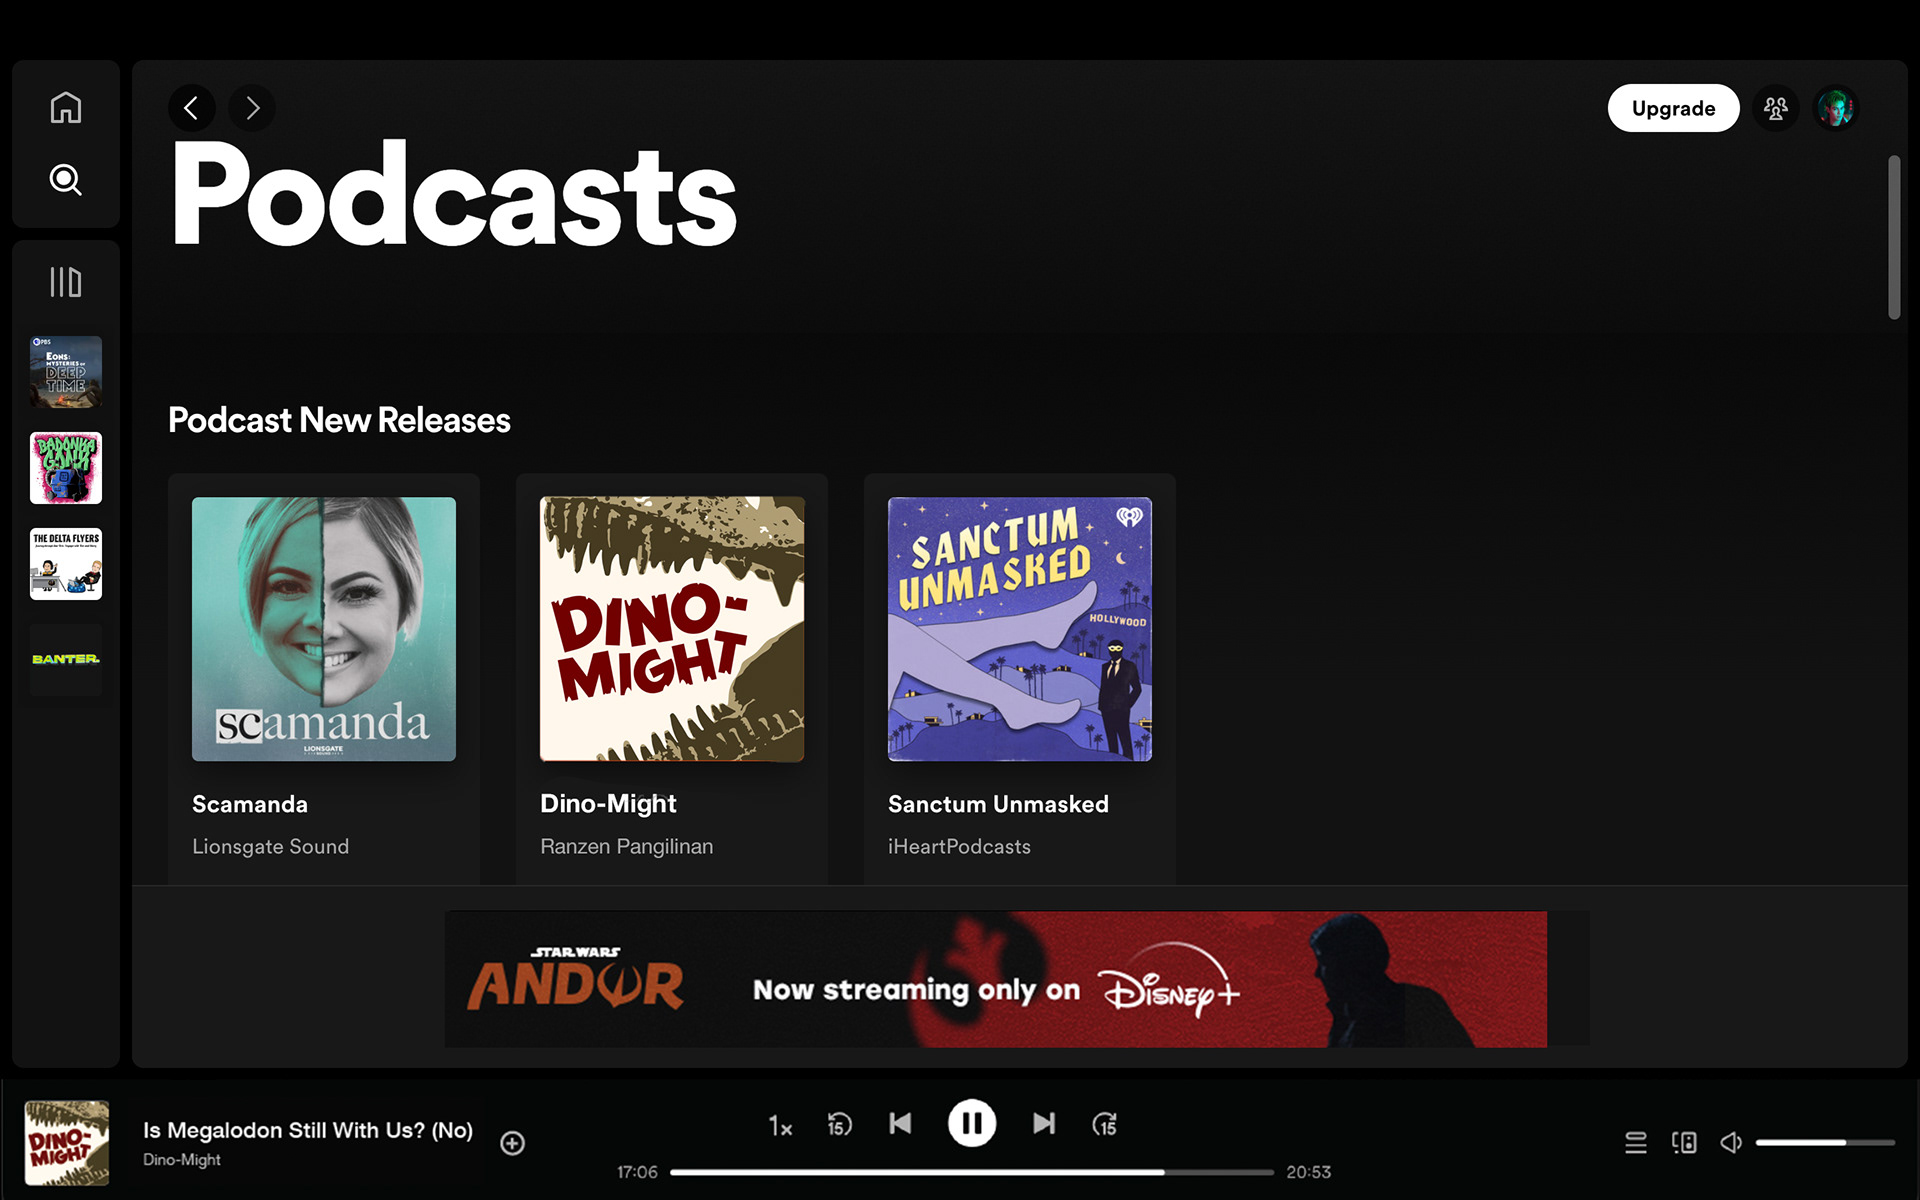Expand Your Library icon in sidebar

coord(66,282)
